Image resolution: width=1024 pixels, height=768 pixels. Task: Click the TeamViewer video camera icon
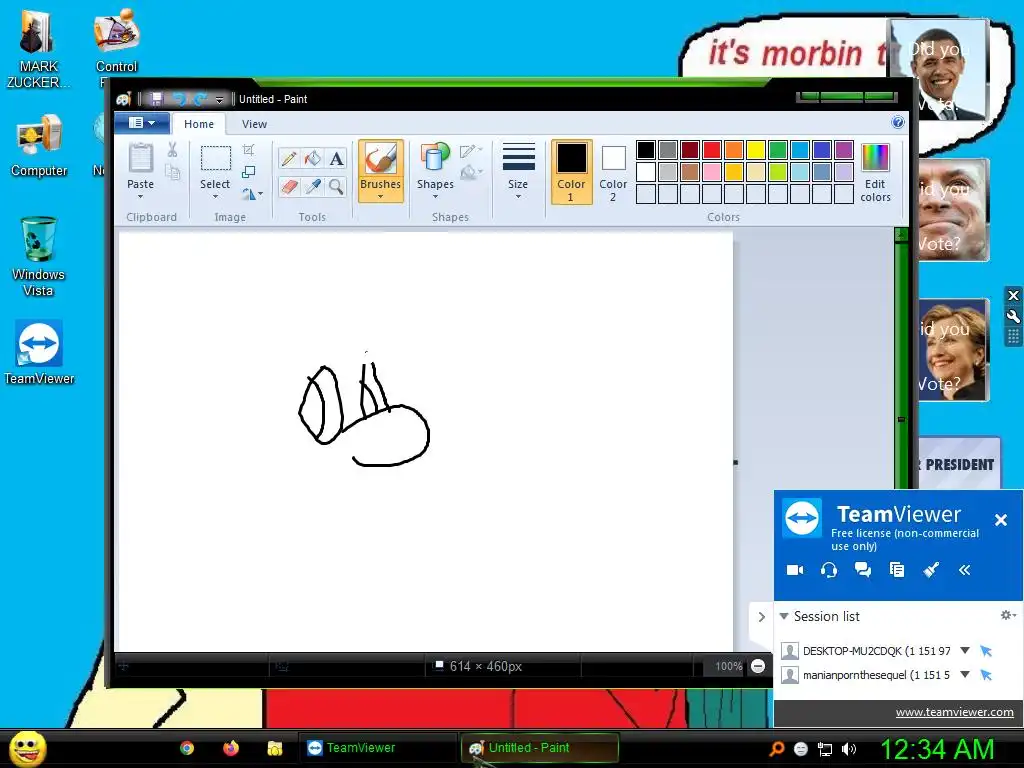click(795, 570)
